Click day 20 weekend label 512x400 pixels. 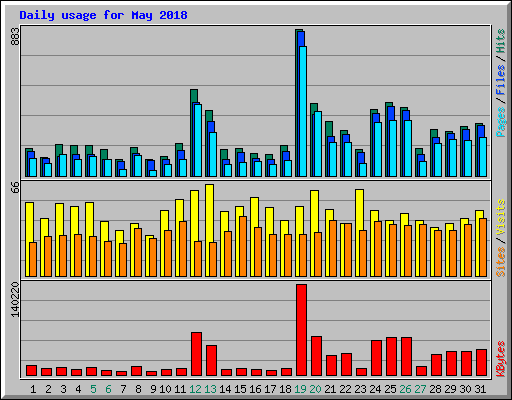click(315, 389)
